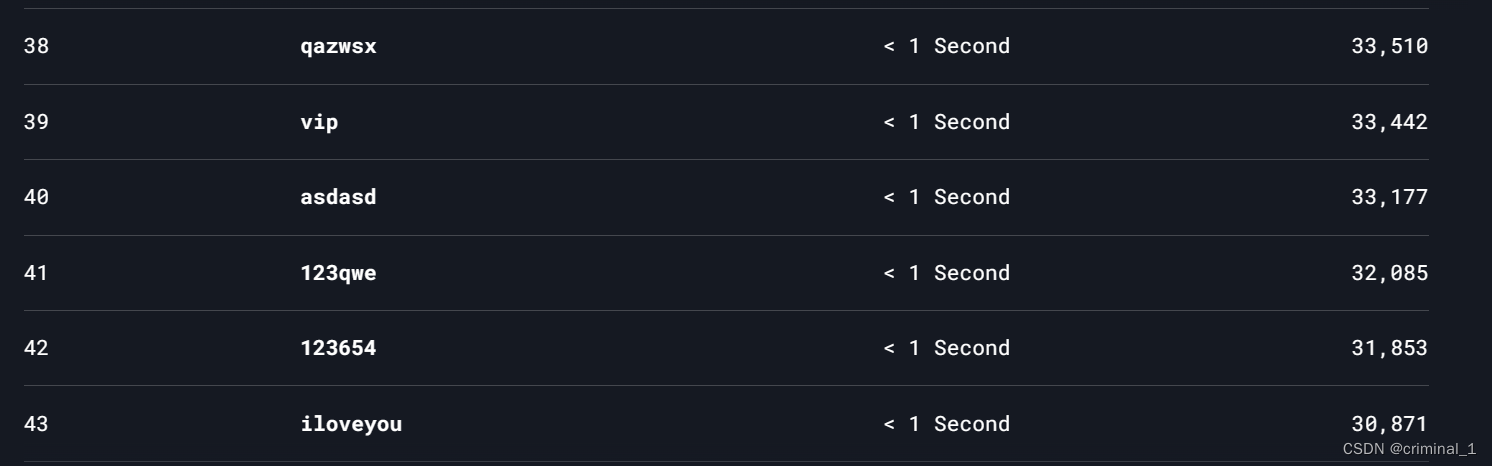Select the password text qazwsx
1492x466 pixels.
pyautogui.click(x=338, y=47)
